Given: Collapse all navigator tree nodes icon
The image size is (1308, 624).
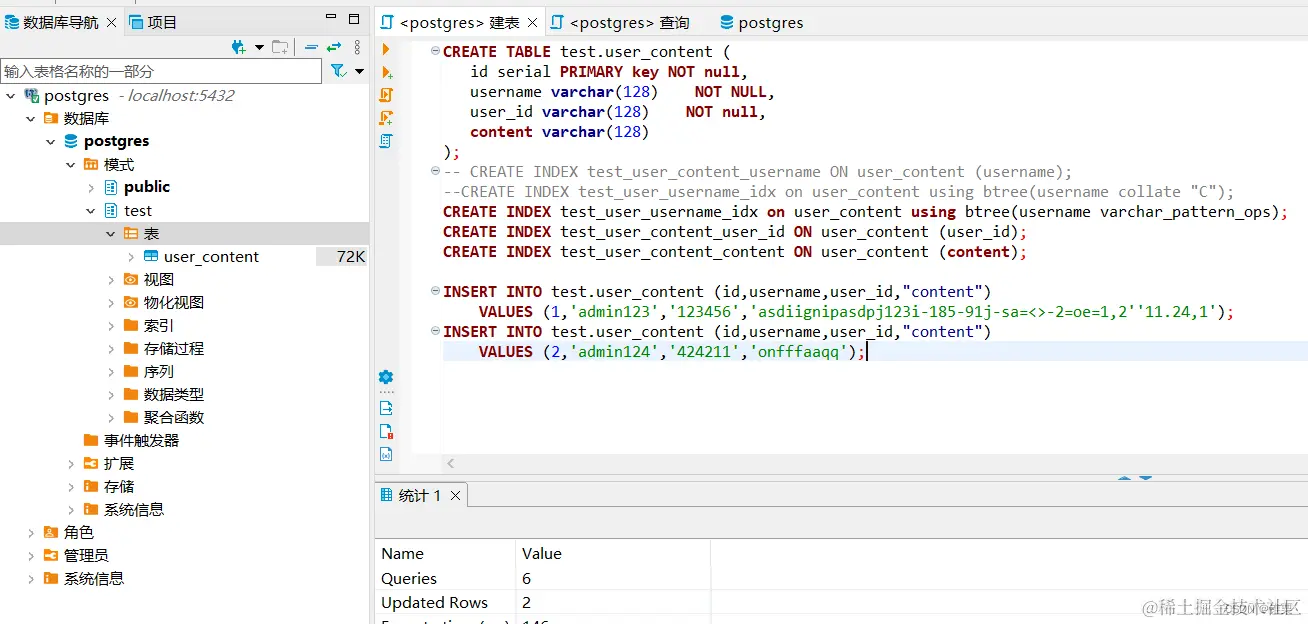Looking at the screenshot, I should (311, 46).
